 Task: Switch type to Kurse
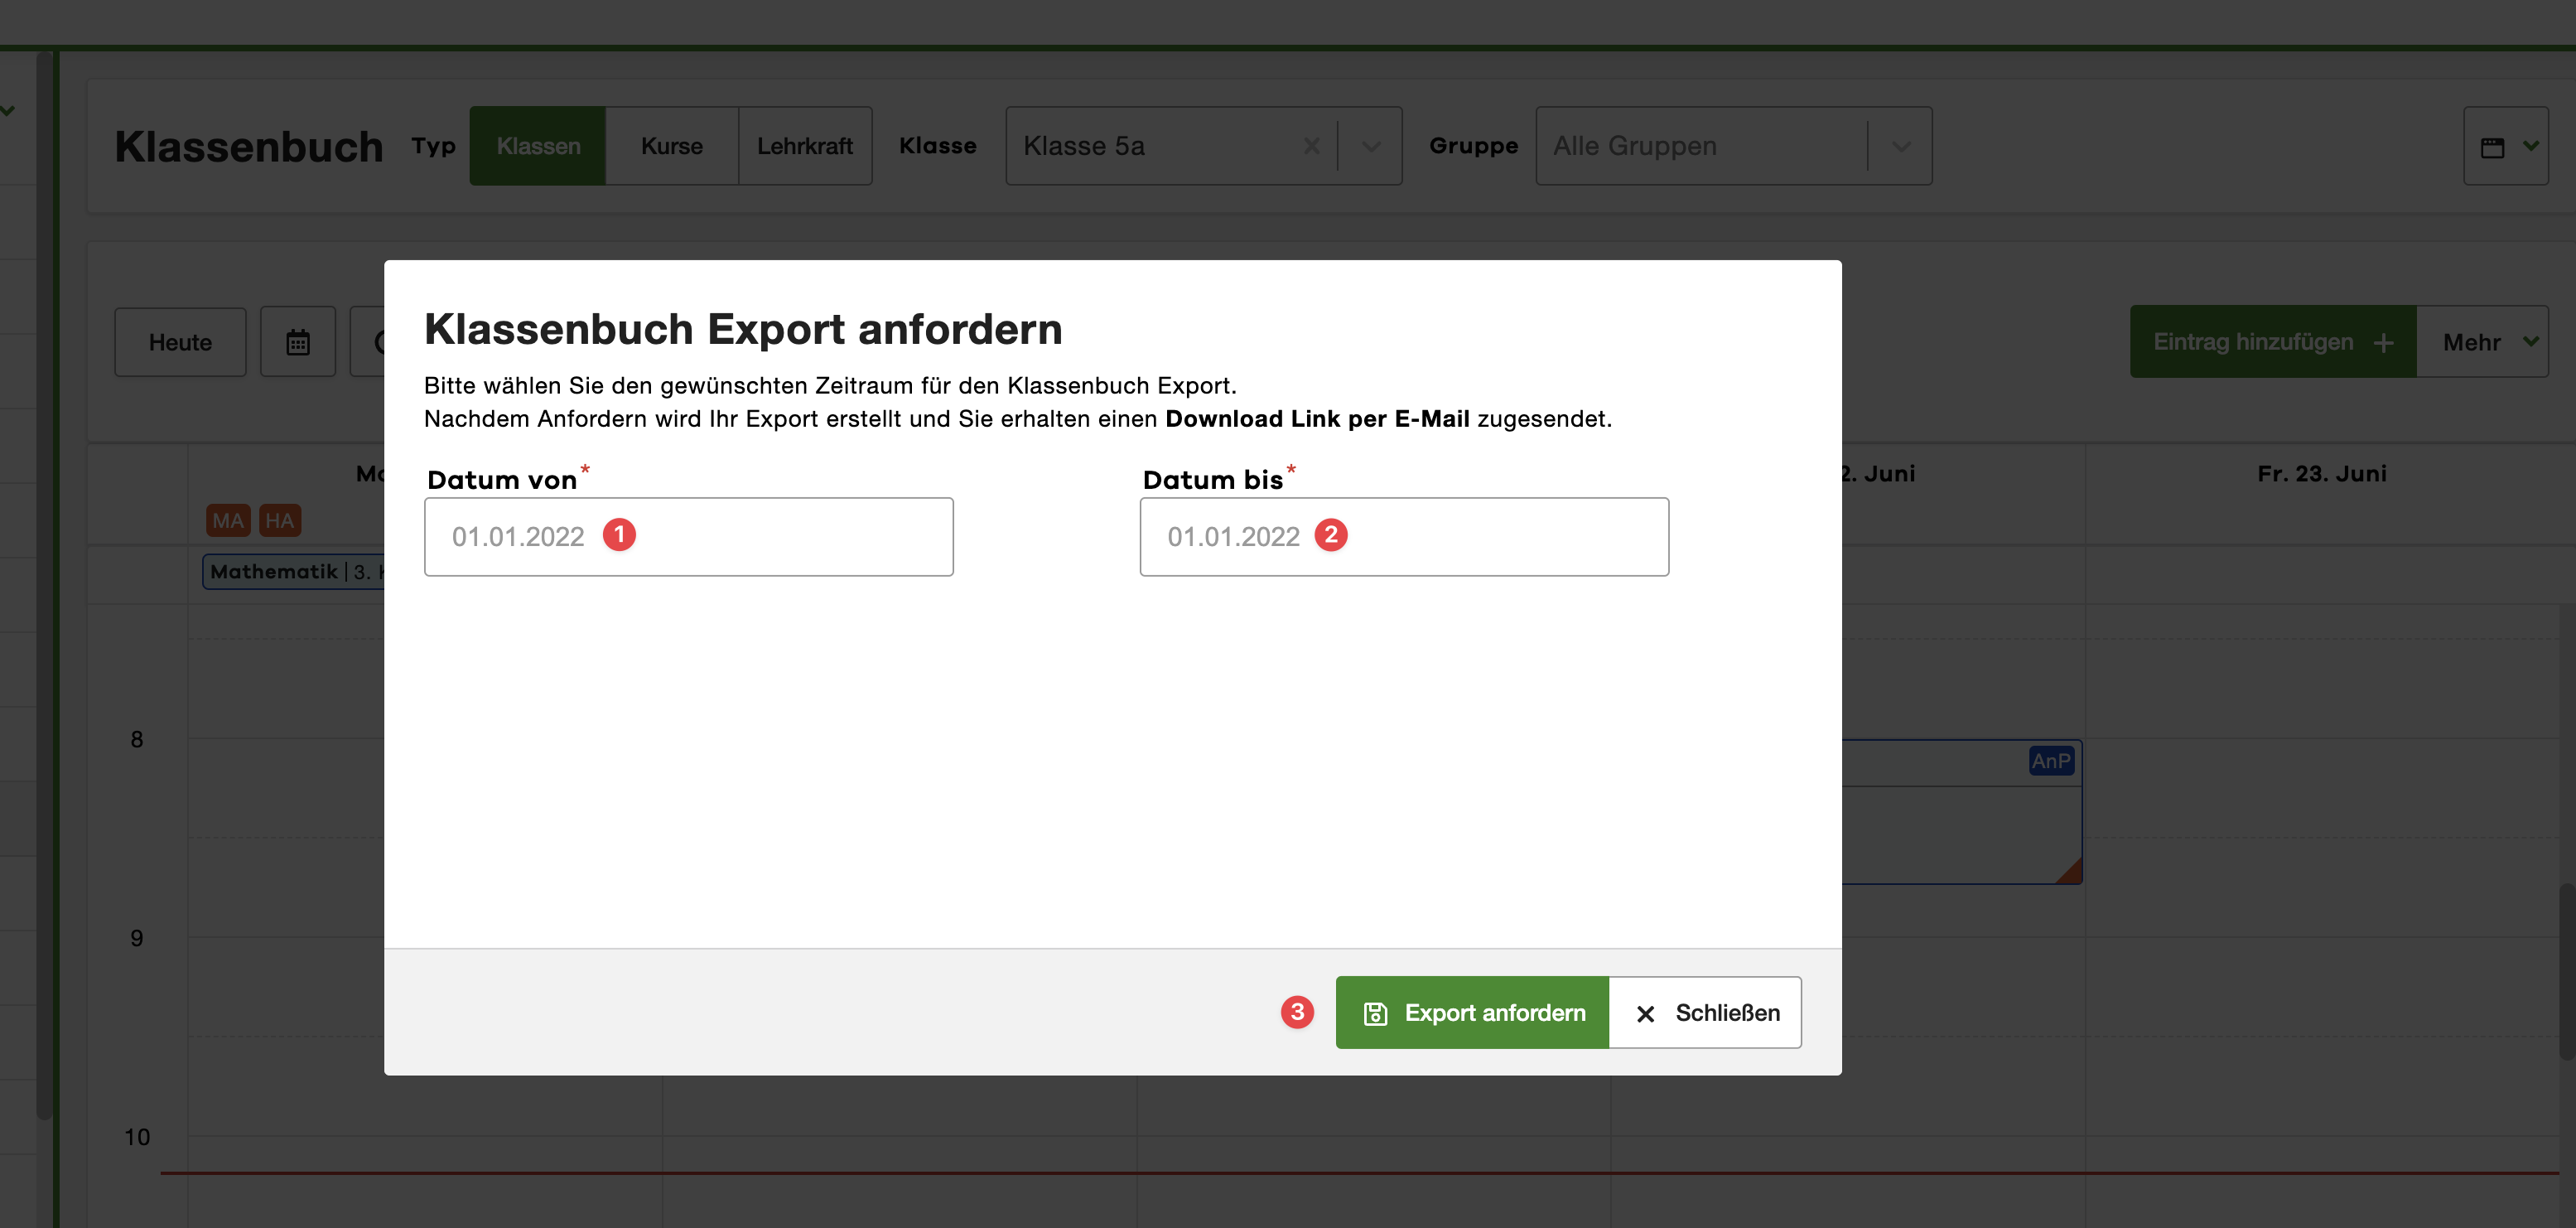click(x=671, y=146)
